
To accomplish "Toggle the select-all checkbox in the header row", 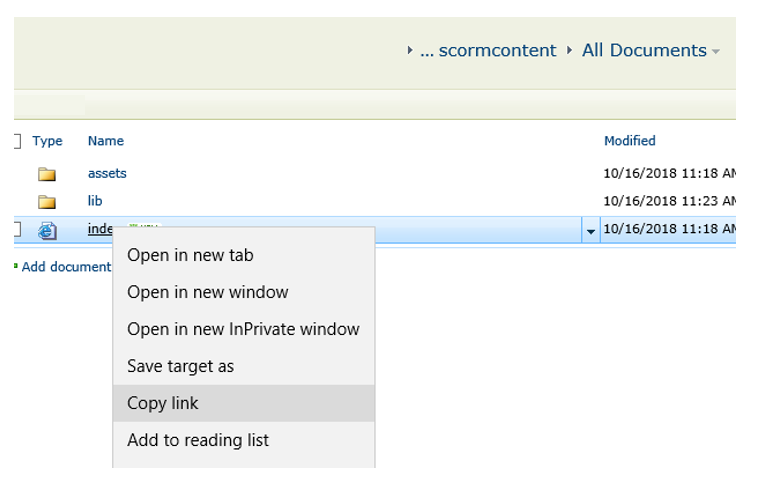I will coord(16,141).
